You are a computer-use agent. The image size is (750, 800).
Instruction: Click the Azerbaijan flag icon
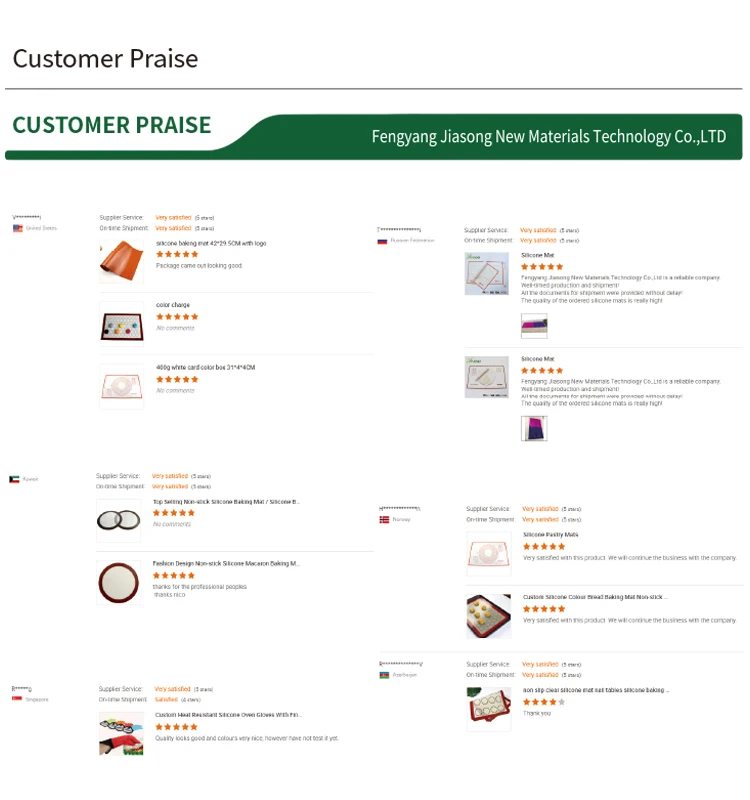tap(384, 675)
